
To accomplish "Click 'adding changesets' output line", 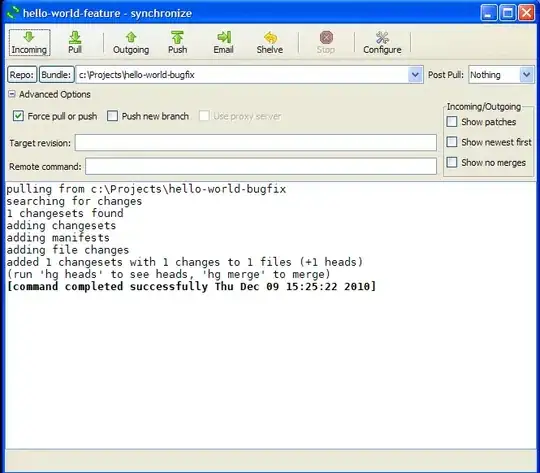I will [x=61, y=226].
